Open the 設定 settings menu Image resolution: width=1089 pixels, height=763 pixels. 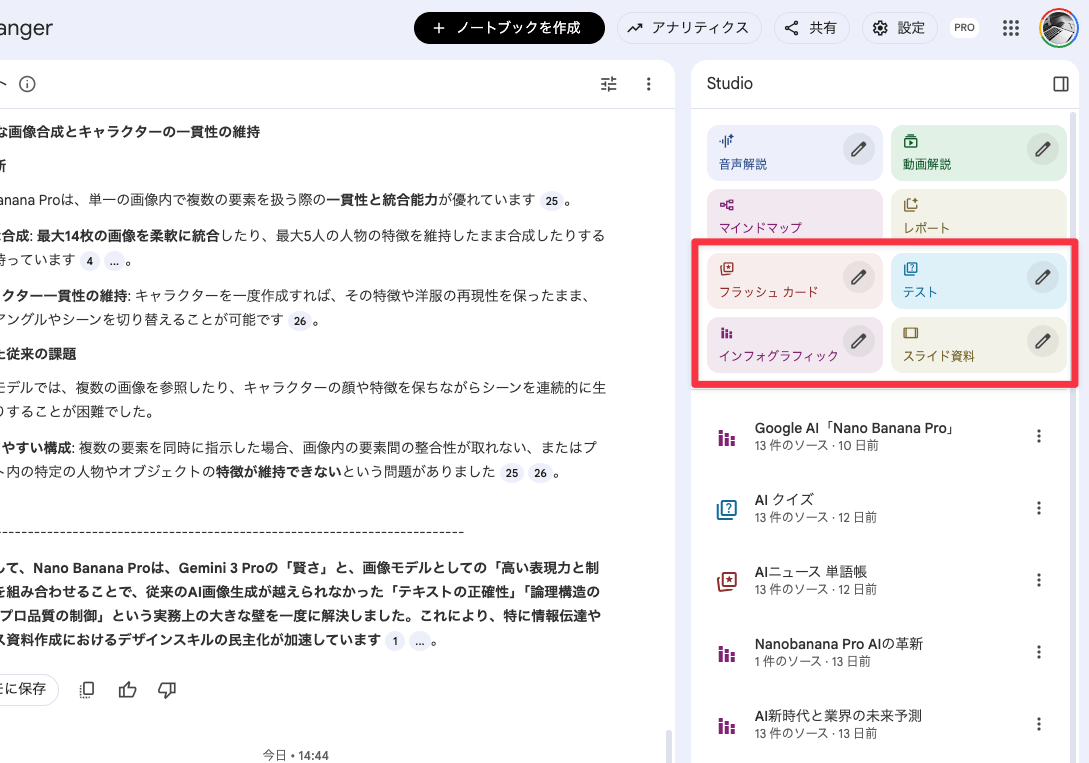[x=899, y=28]
